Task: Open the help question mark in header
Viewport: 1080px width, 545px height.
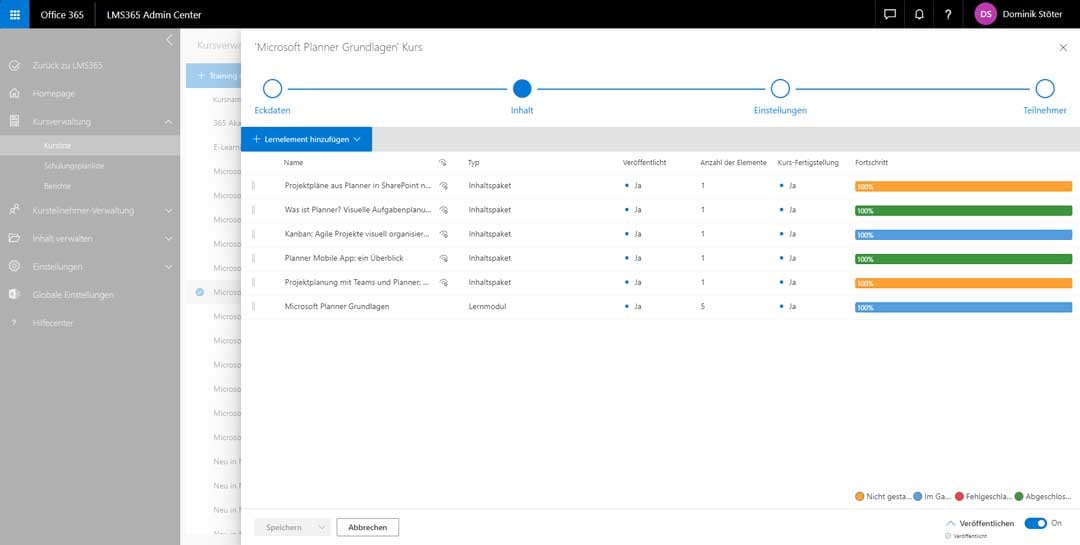Action: click(948, 14)
